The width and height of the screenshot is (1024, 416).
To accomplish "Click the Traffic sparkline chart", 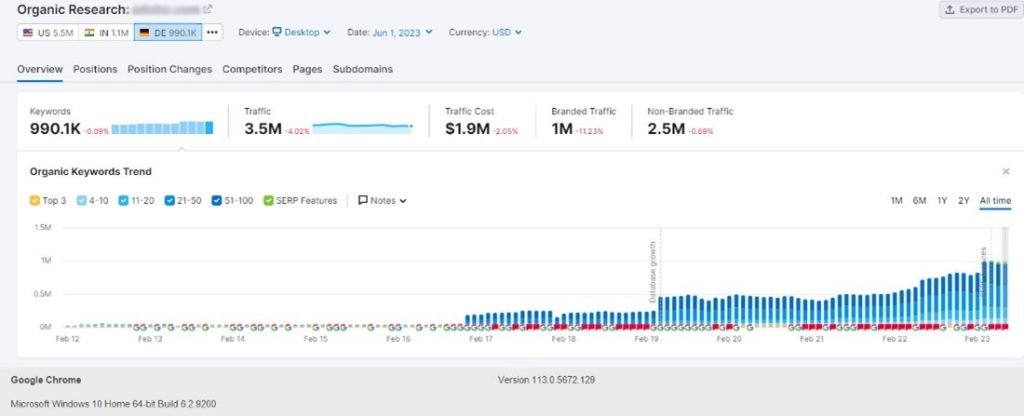I will point(362,127).
